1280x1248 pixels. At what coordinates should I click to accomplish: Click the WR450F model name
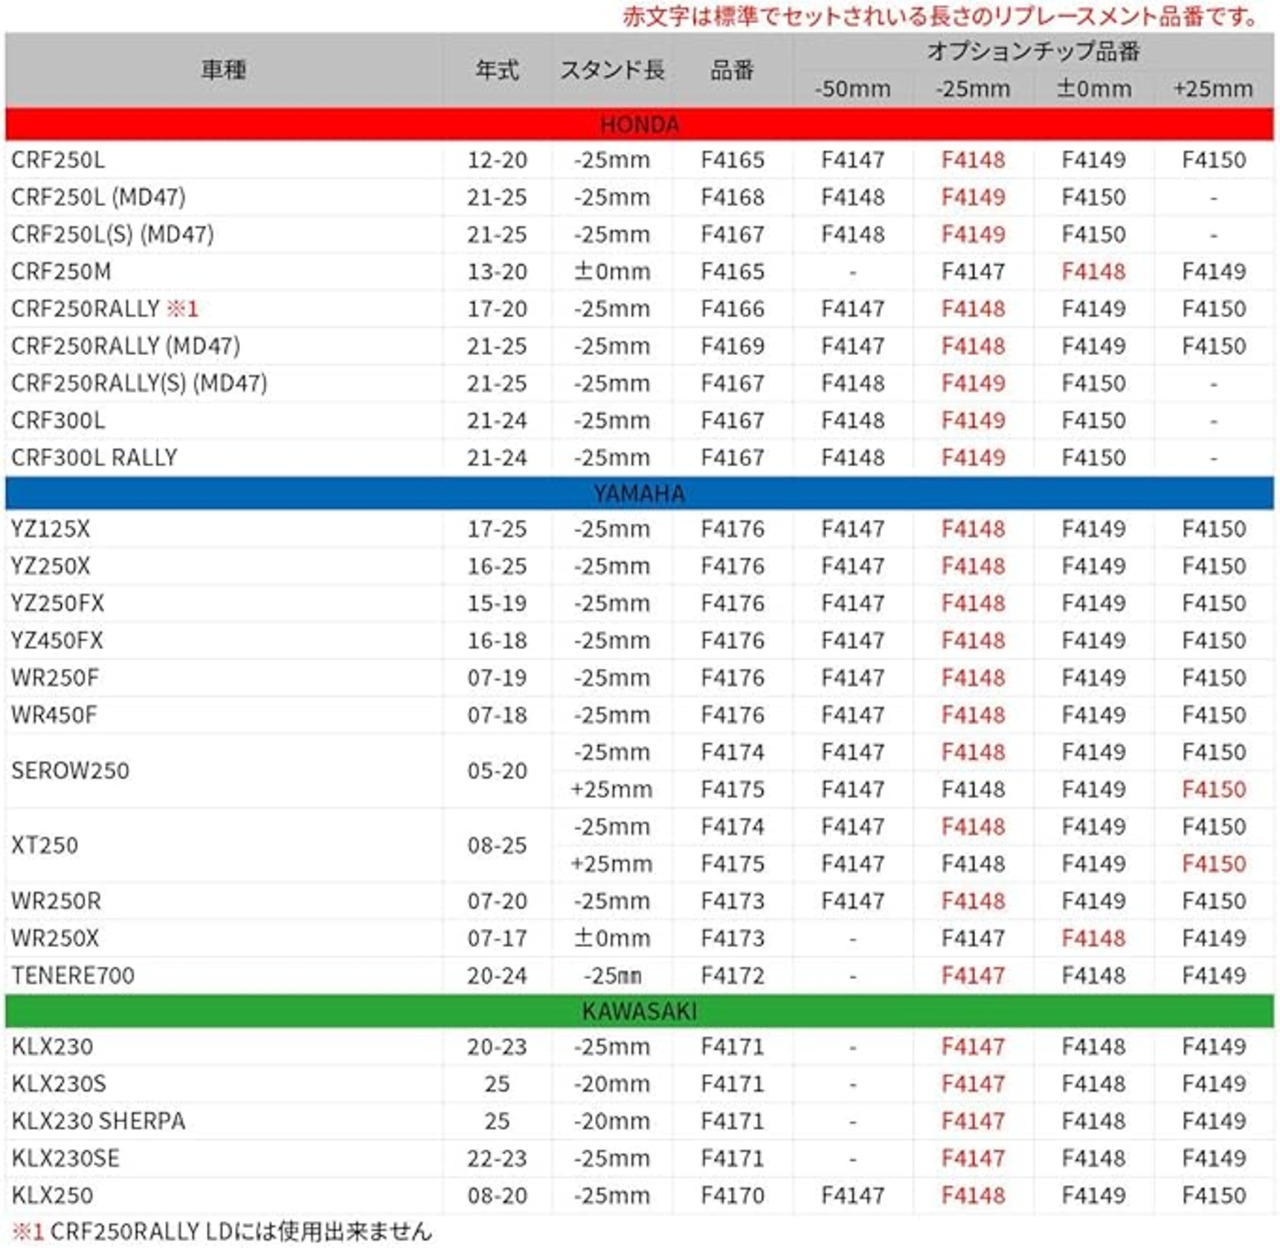[55, 715]
